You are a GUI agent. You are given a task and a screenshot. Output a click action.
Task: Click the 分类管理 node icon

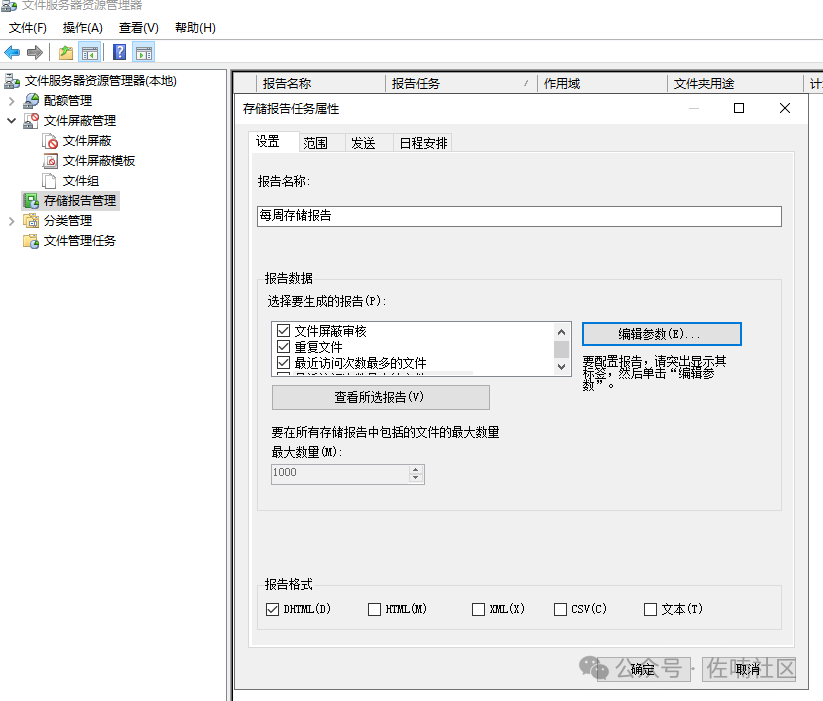pyautogui.click(x=31, y=220)
